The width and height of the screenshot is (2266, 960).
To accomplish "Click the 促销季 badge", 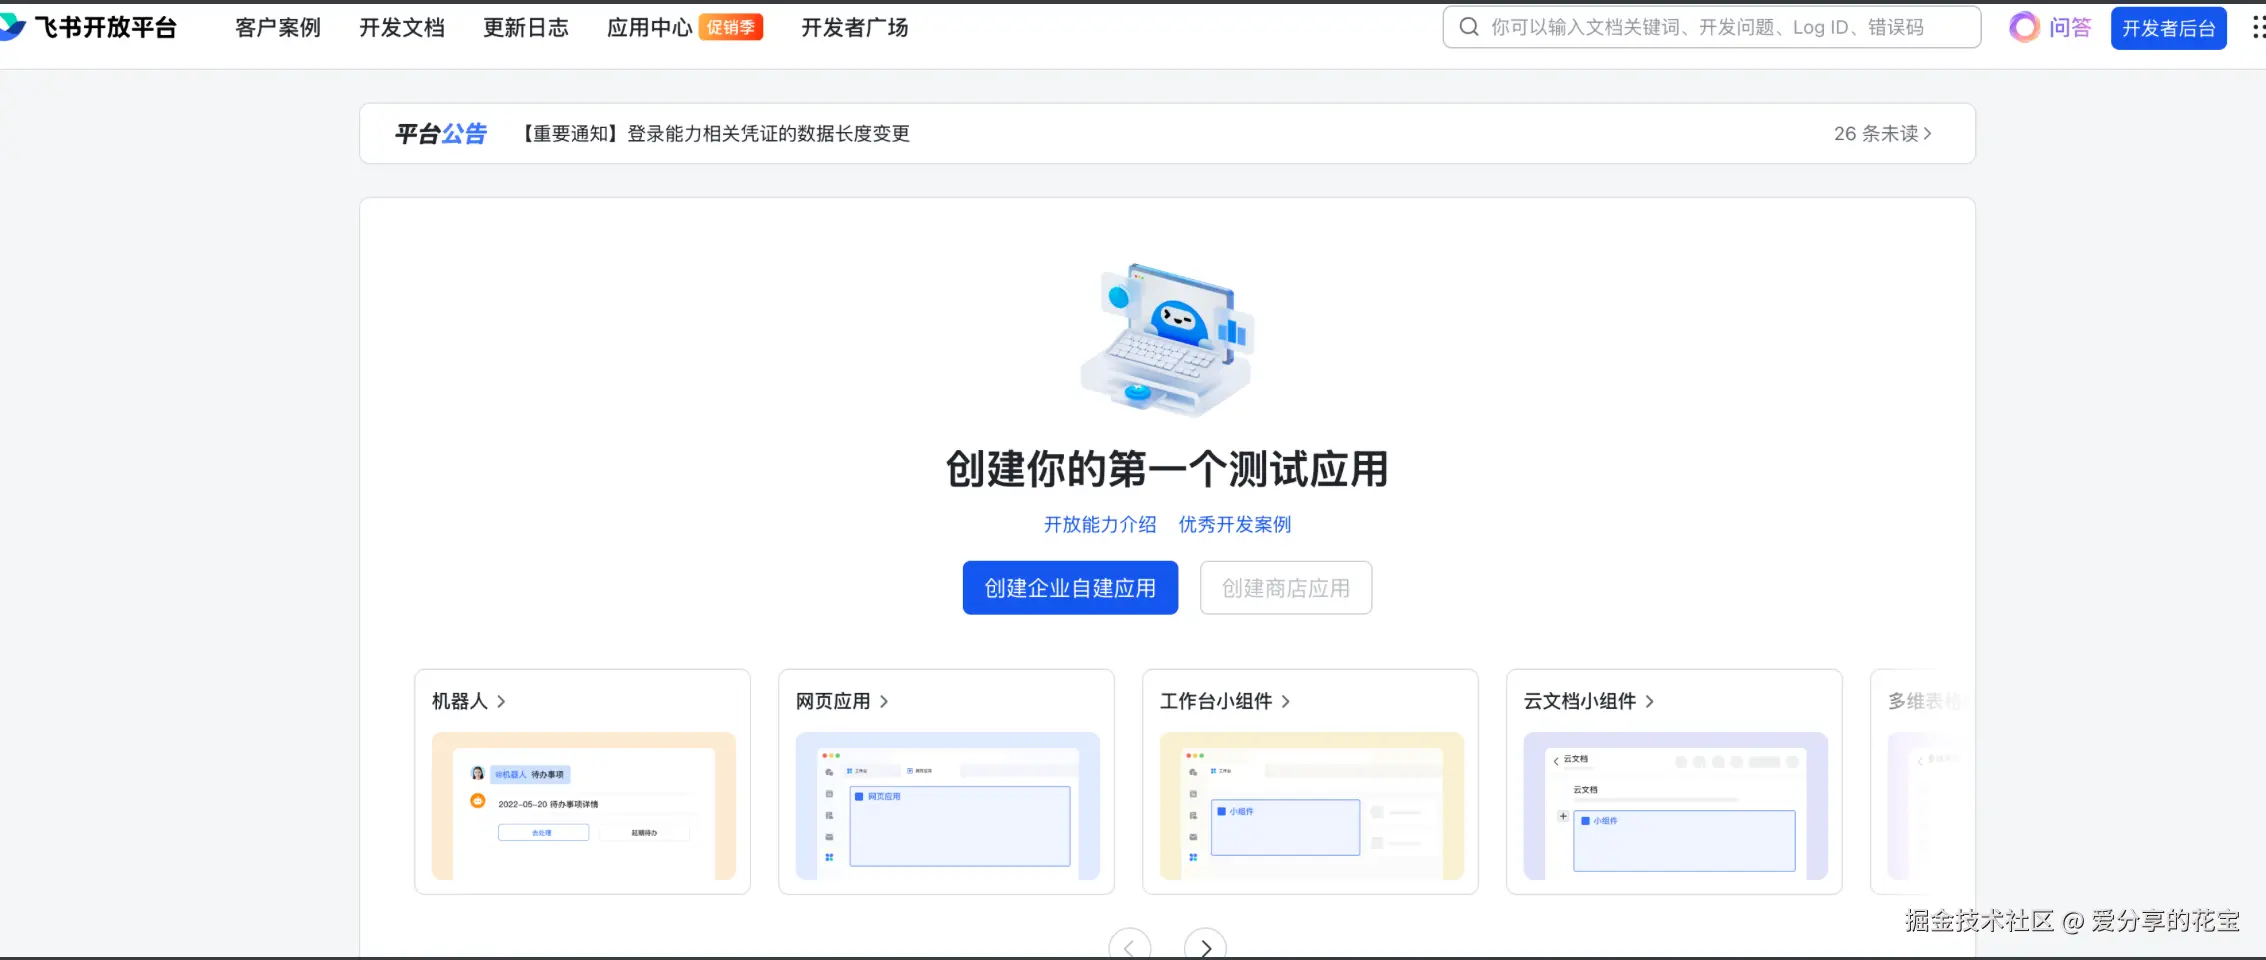I will point(731,27).
